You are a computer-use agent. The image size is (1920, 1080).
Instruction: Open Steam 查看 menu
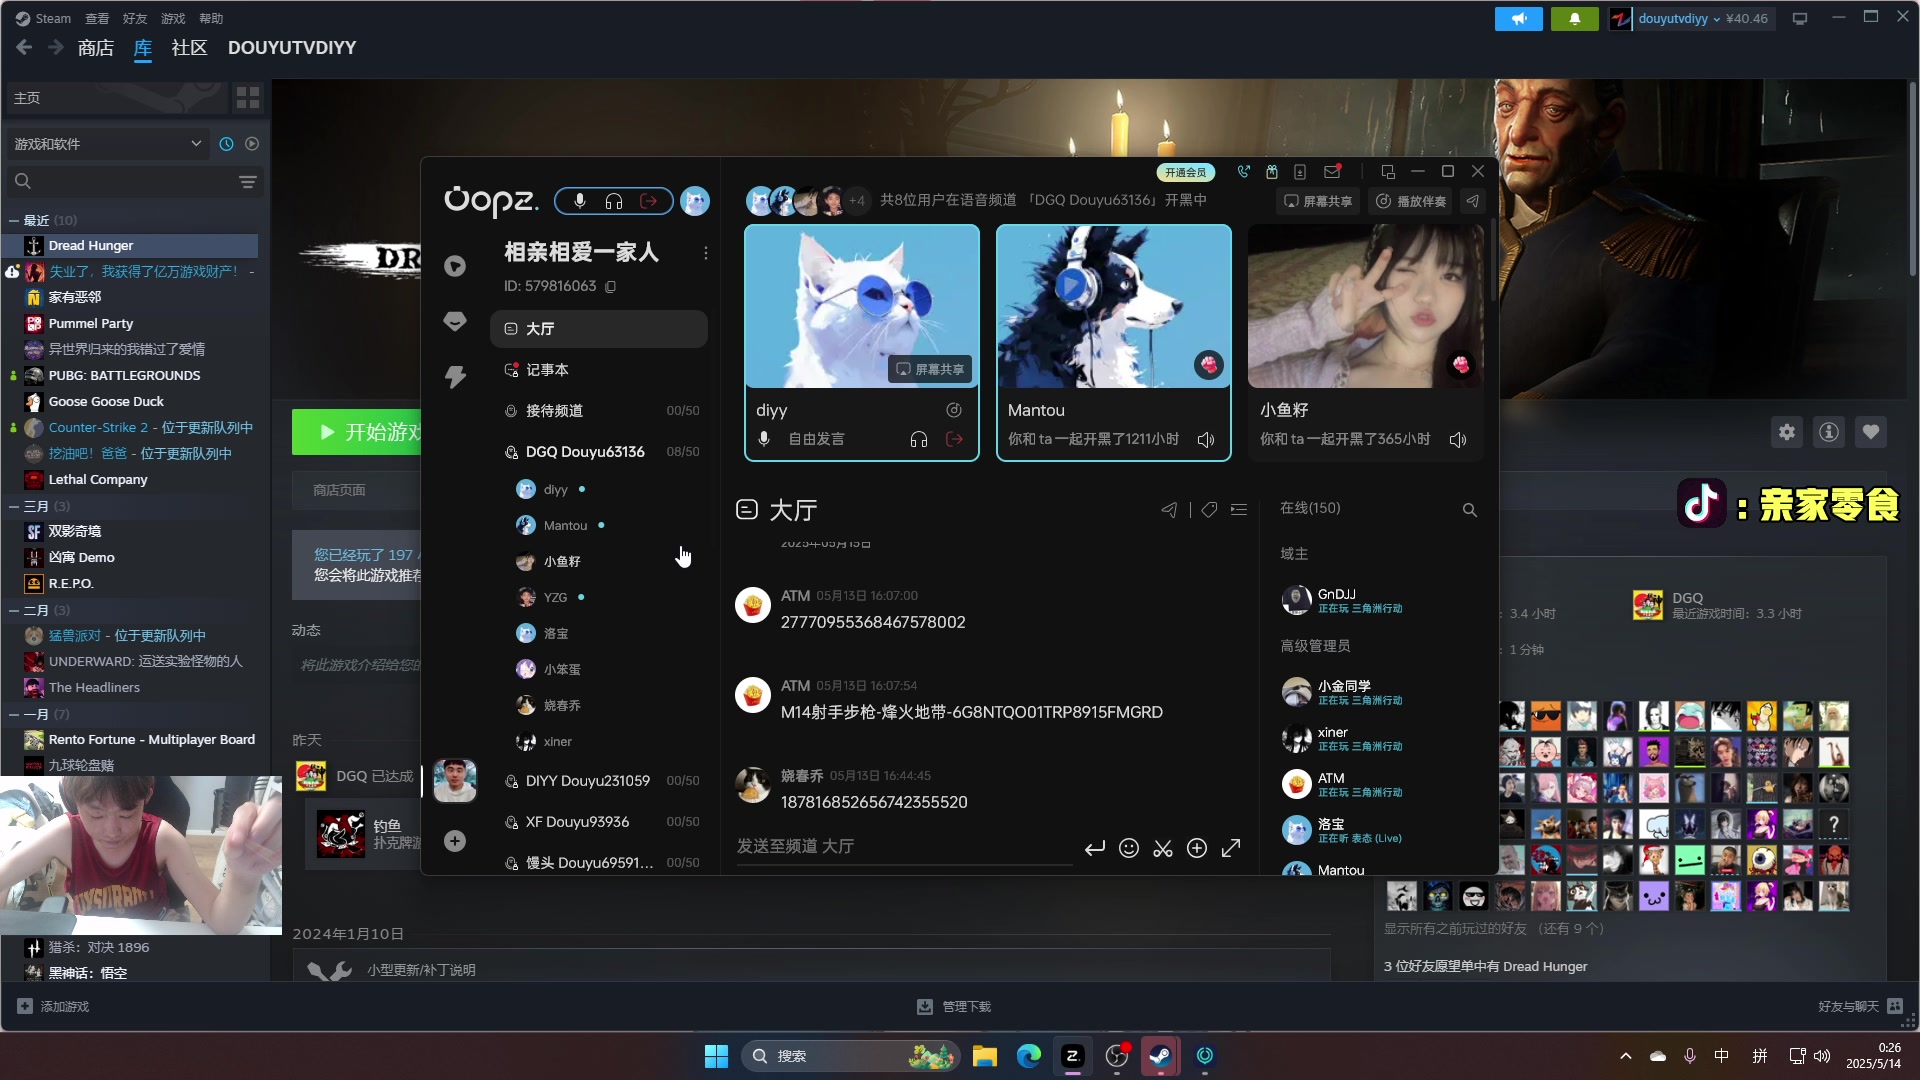[x=97, y=18]
